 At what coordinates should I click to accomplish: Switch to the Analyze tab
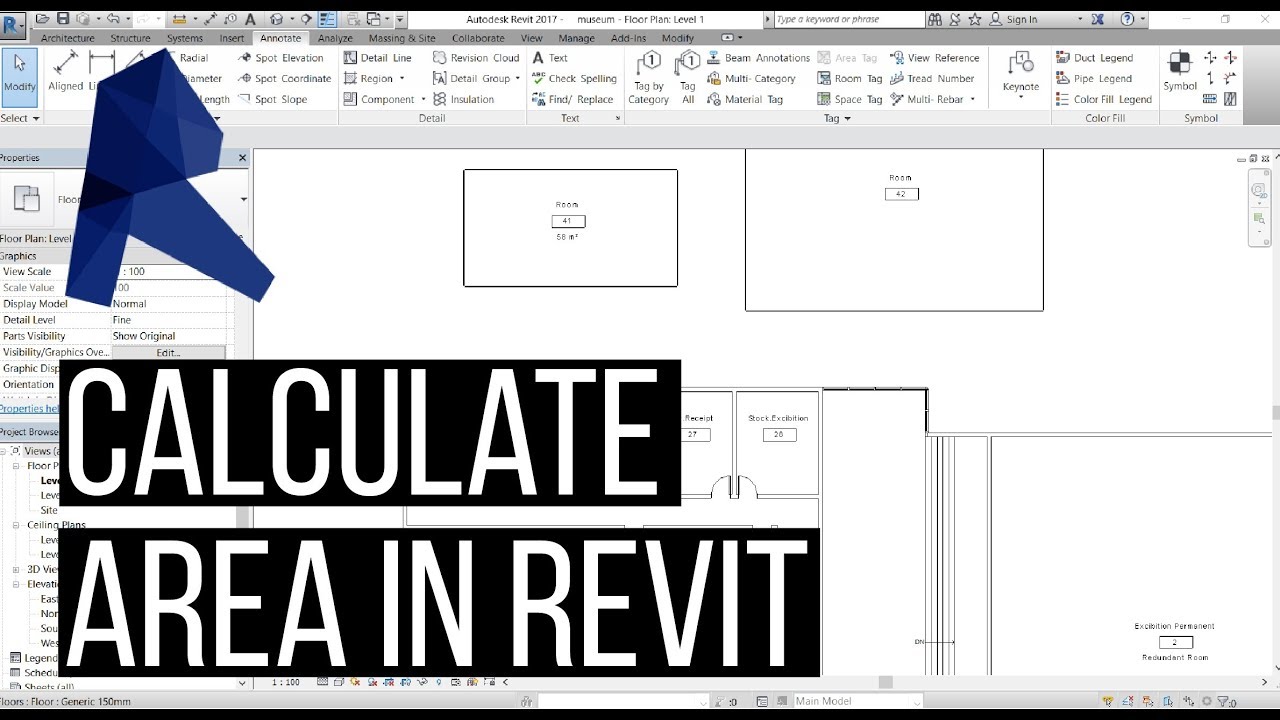[335, 38]
